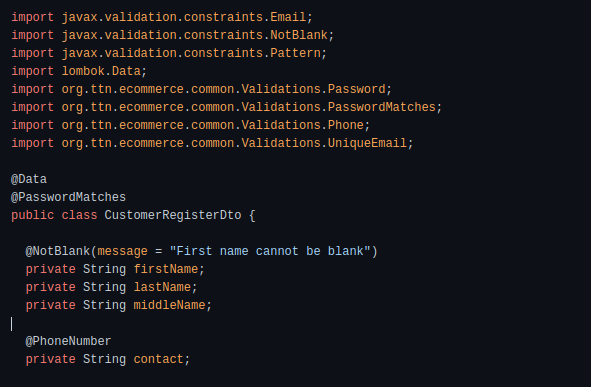Viewport: 591px width, 387px height.
Task: Click the message parameter inside @NotBlank
Action: click(122, 251)
